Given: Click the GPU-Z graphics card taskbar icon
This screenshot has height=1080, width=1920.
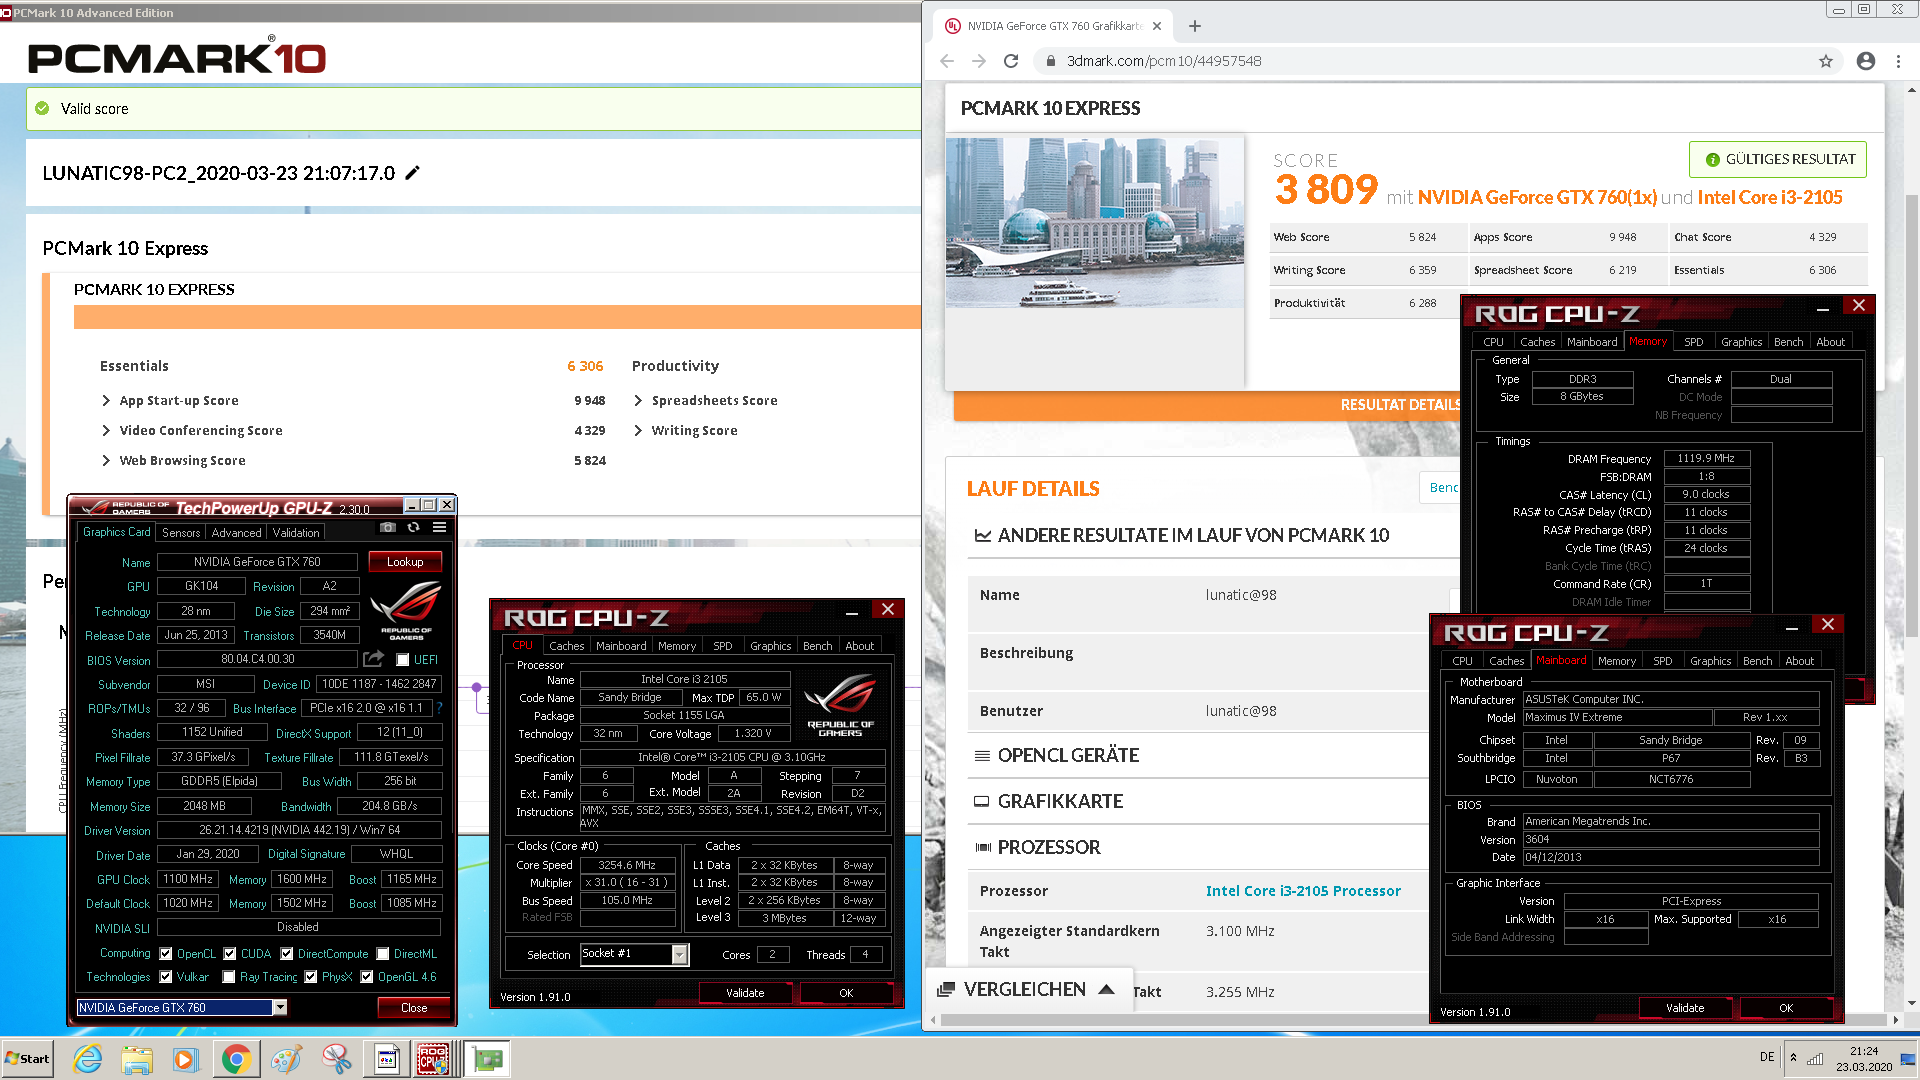Looking at the screenshot, I should tap(488, 1059).
